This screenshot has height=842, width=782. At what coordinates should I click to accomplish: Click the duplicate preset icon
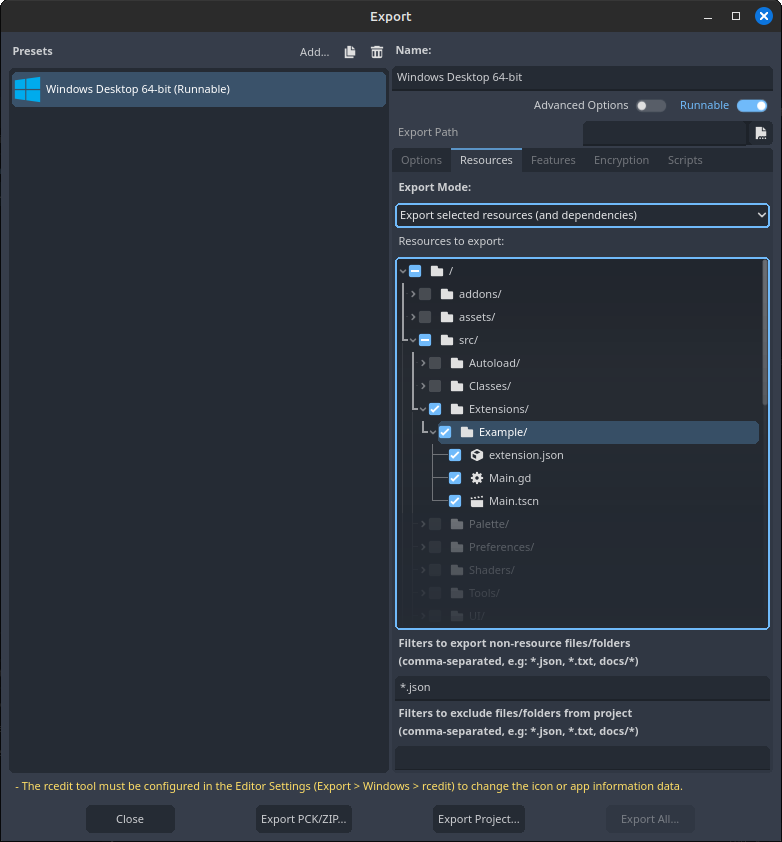click(x=350, y=52)
